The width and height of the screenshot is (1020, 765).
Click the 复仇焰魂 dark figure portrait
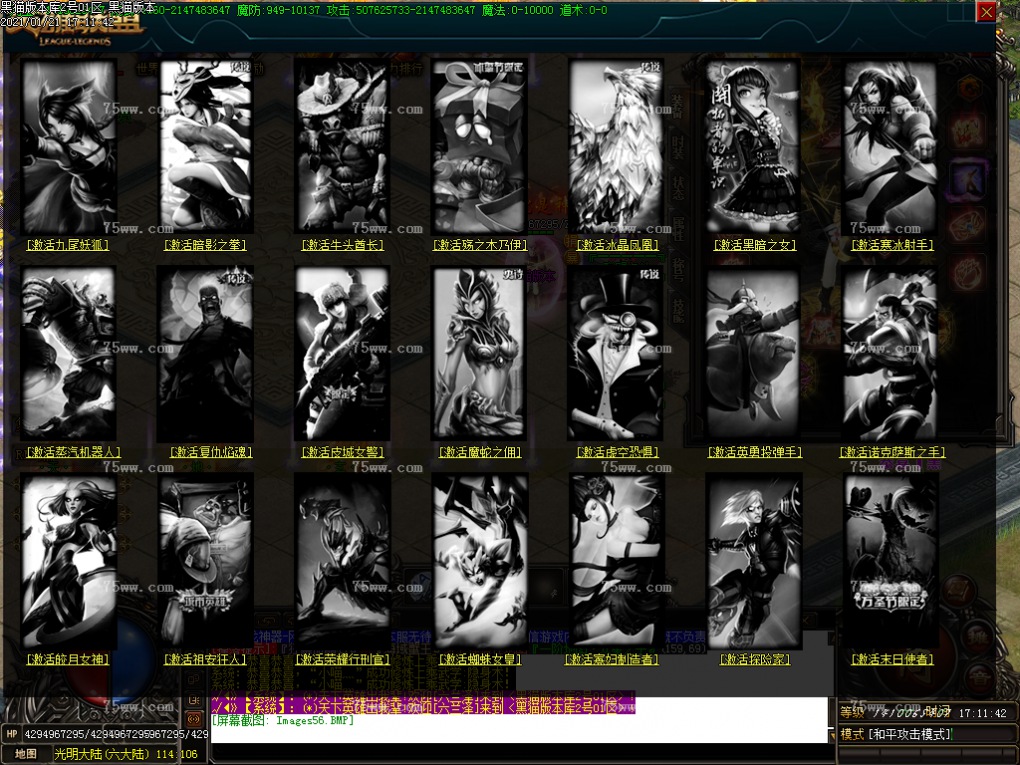206,354
